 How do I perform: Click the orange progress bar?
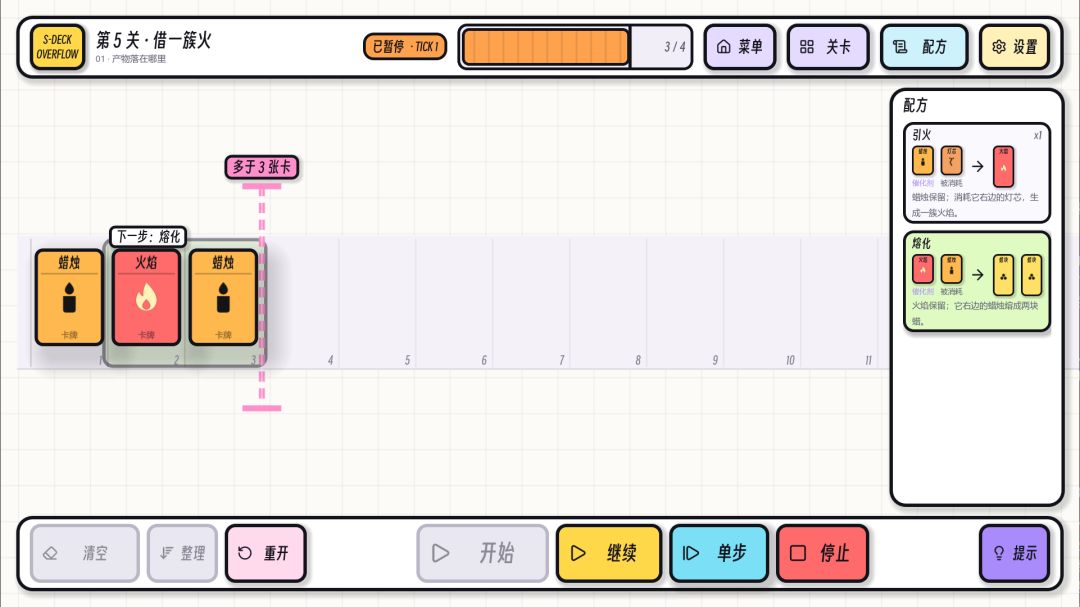546,47
